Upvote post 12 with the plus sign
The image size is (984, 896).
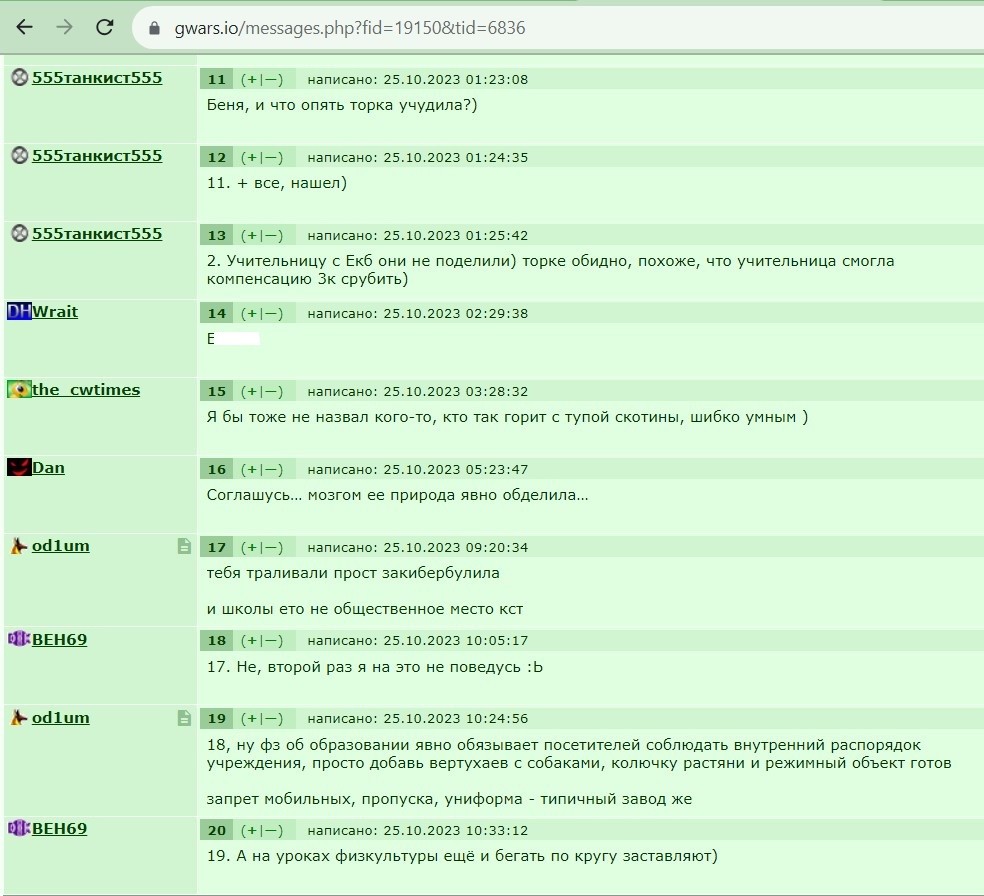coord(252,157)
